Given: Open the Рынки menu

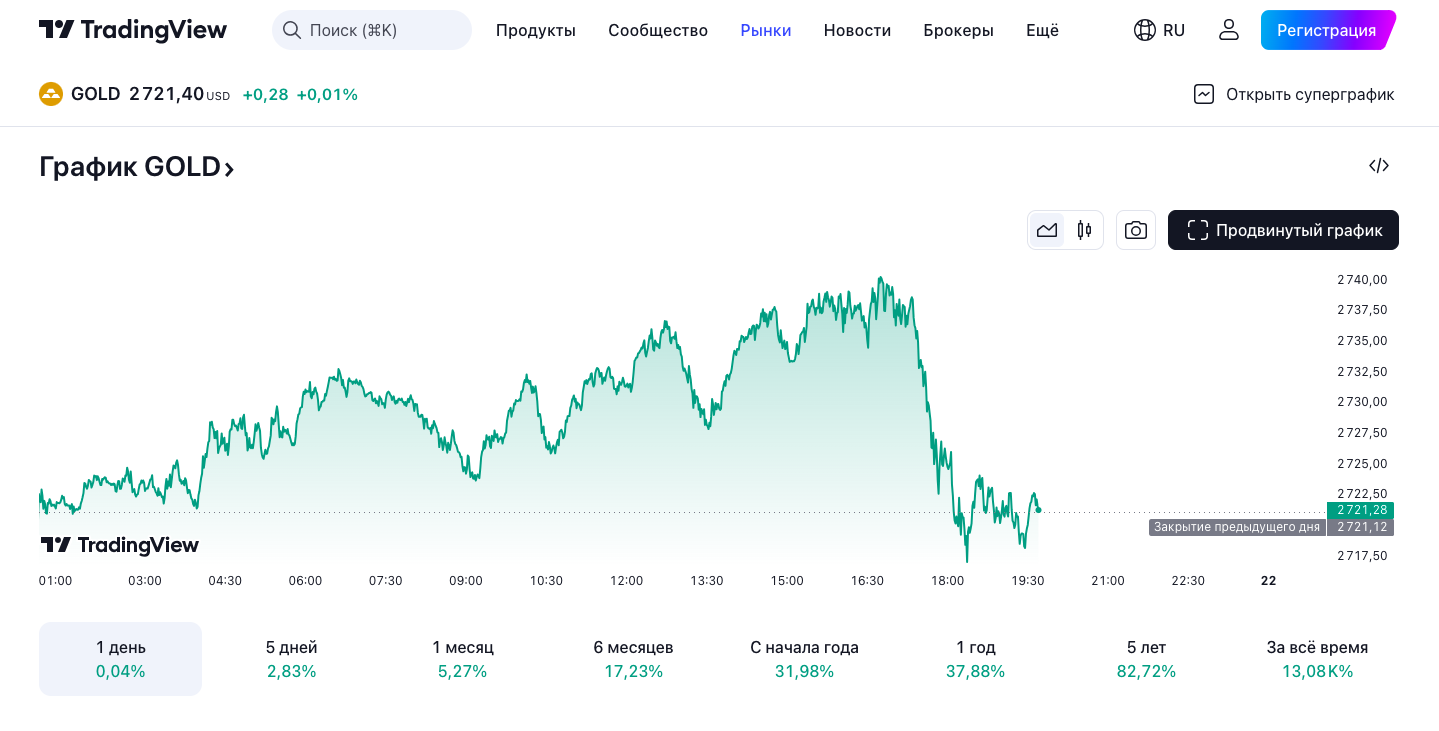Looking at the screenshot, I should (x=766, y=30).
